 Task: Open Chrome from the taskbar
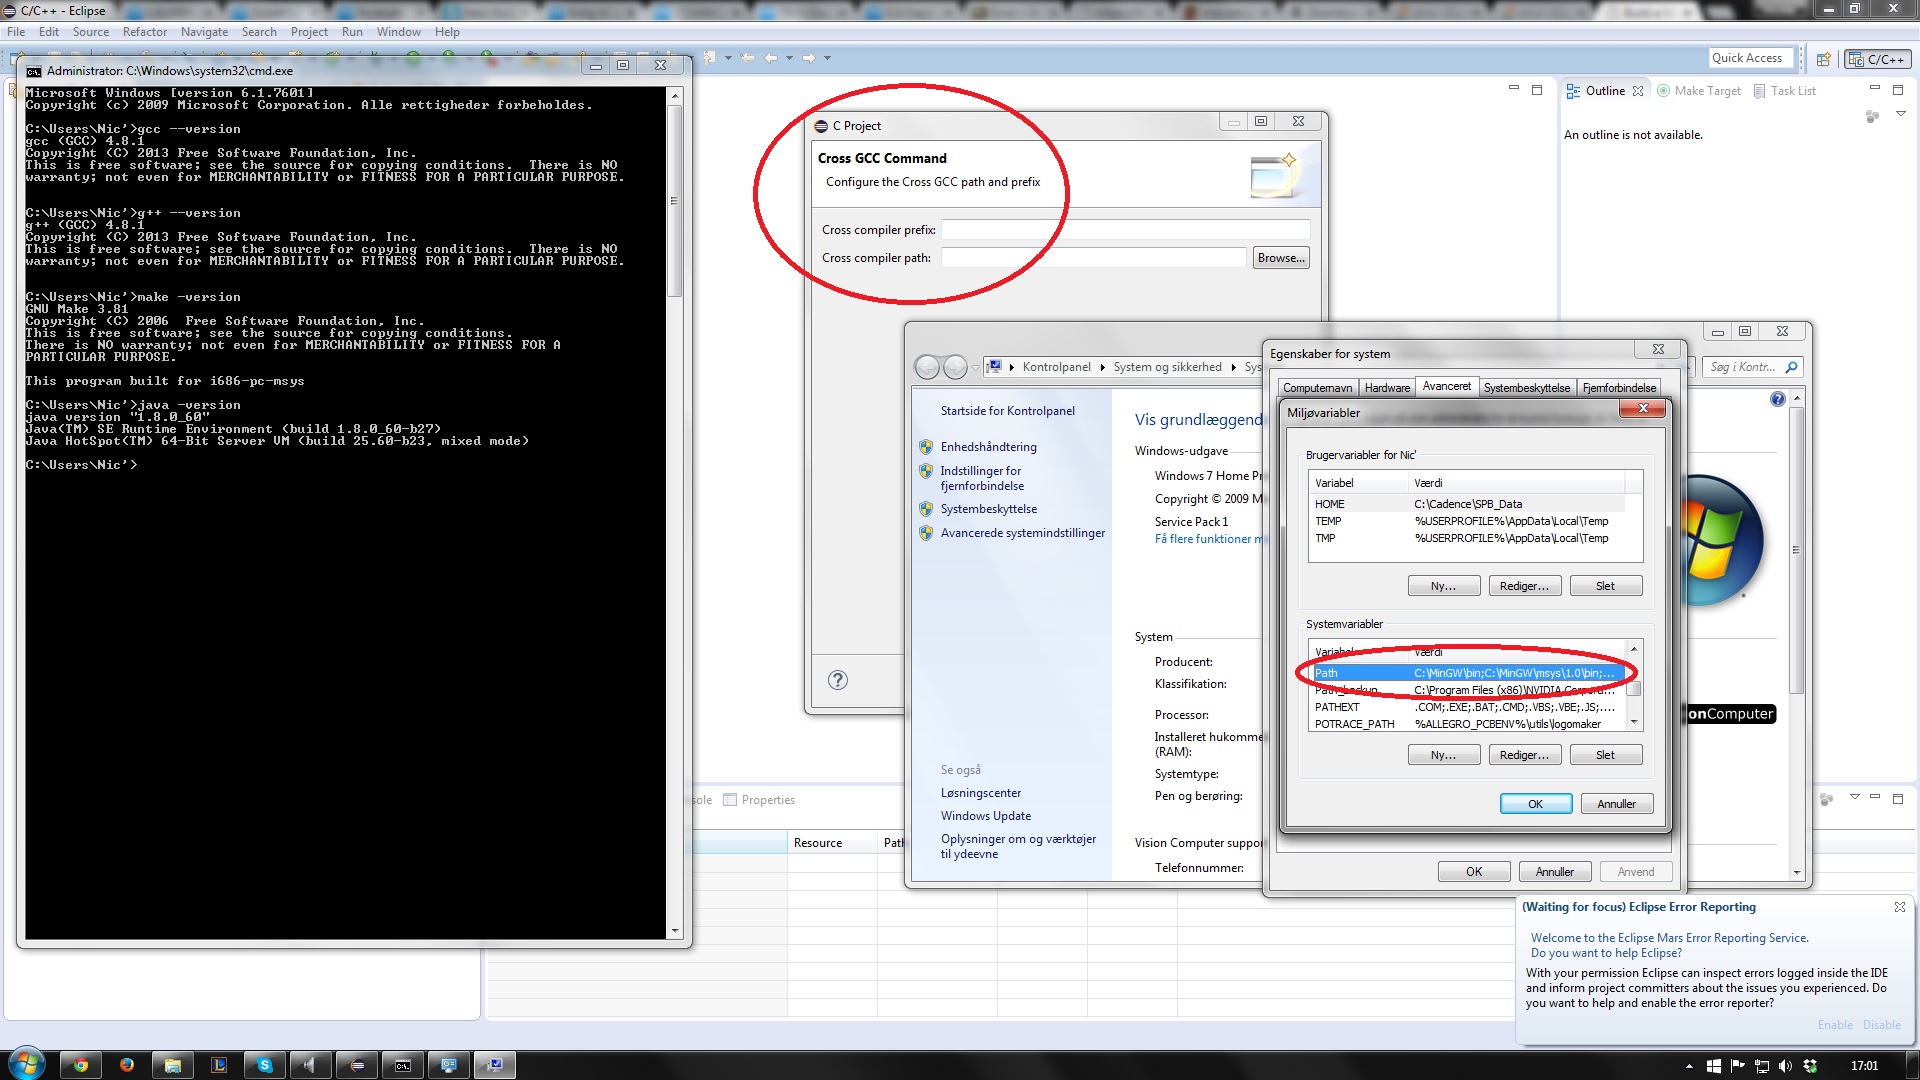pyautogui.click(x=81, y=1065)
